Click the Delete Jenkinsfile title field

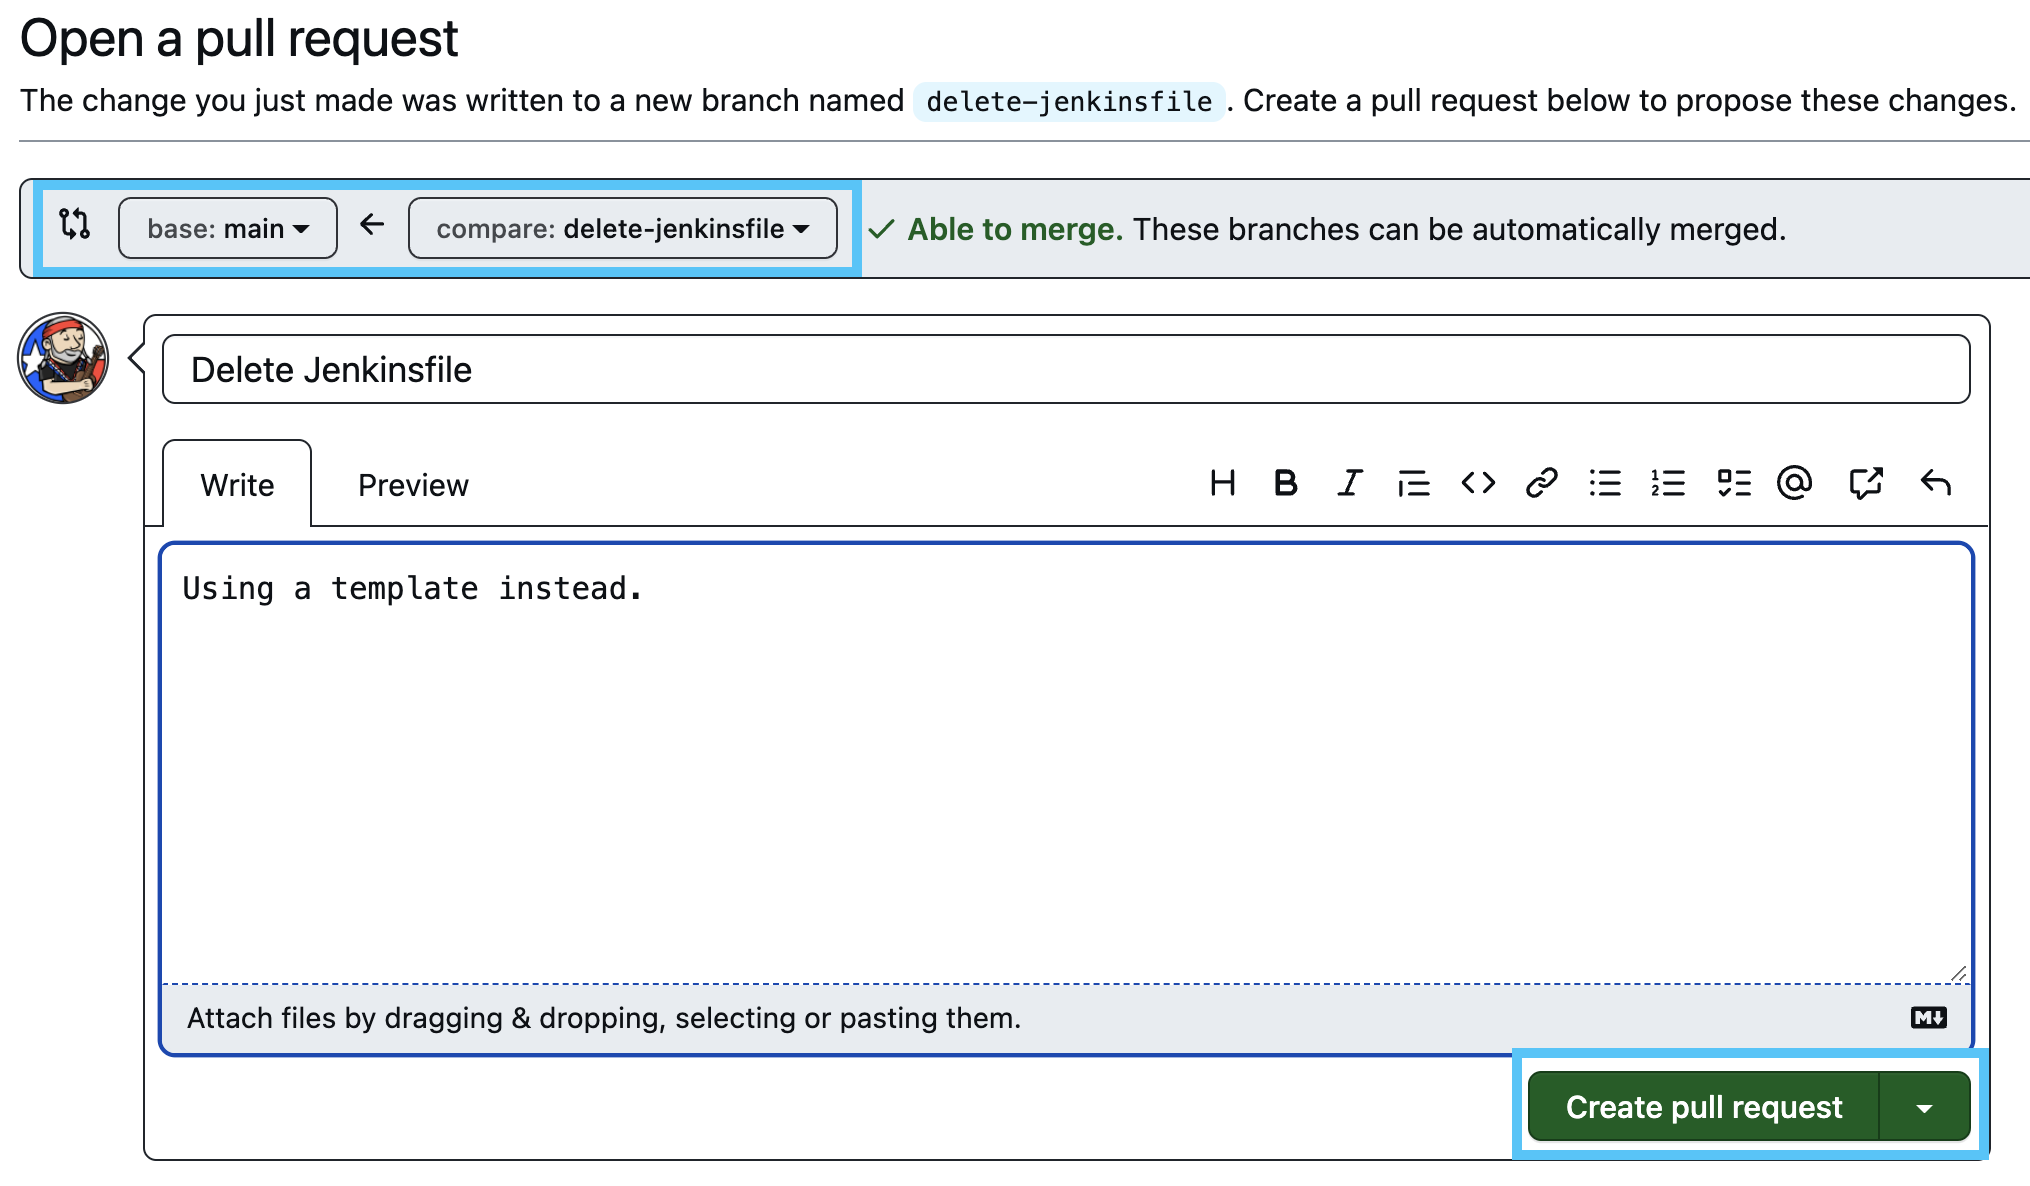pos(1066,370)
